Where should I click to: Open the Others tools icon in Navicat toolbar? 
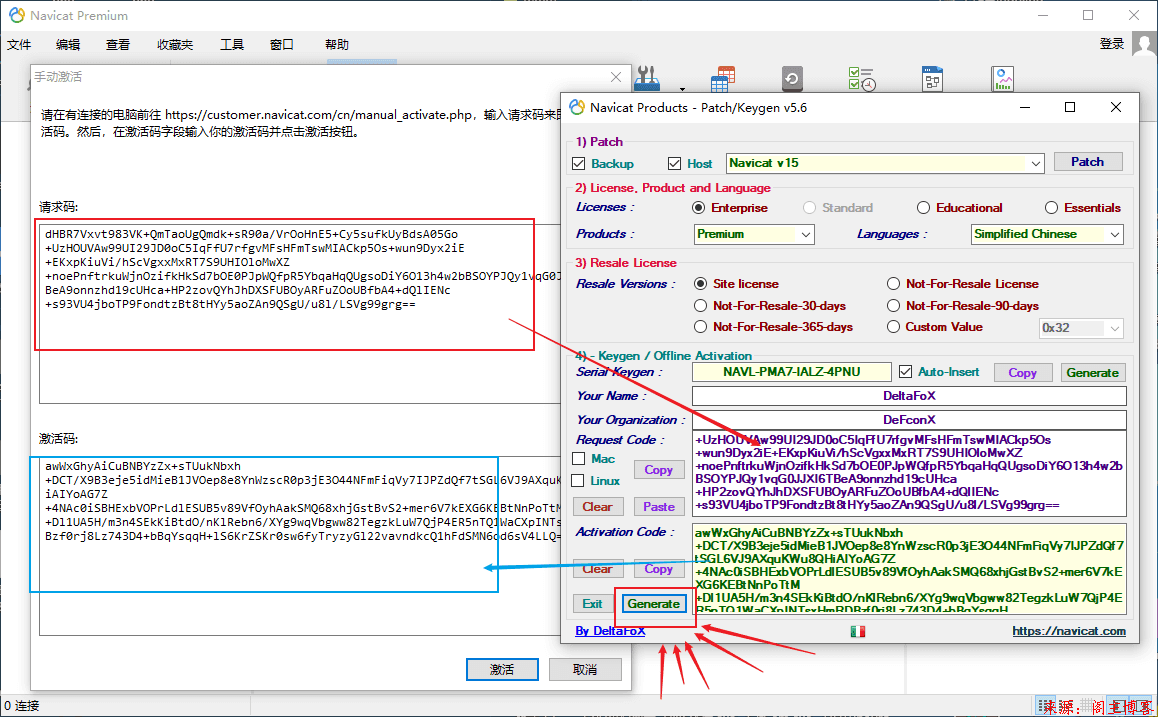[x=646, y=78]
